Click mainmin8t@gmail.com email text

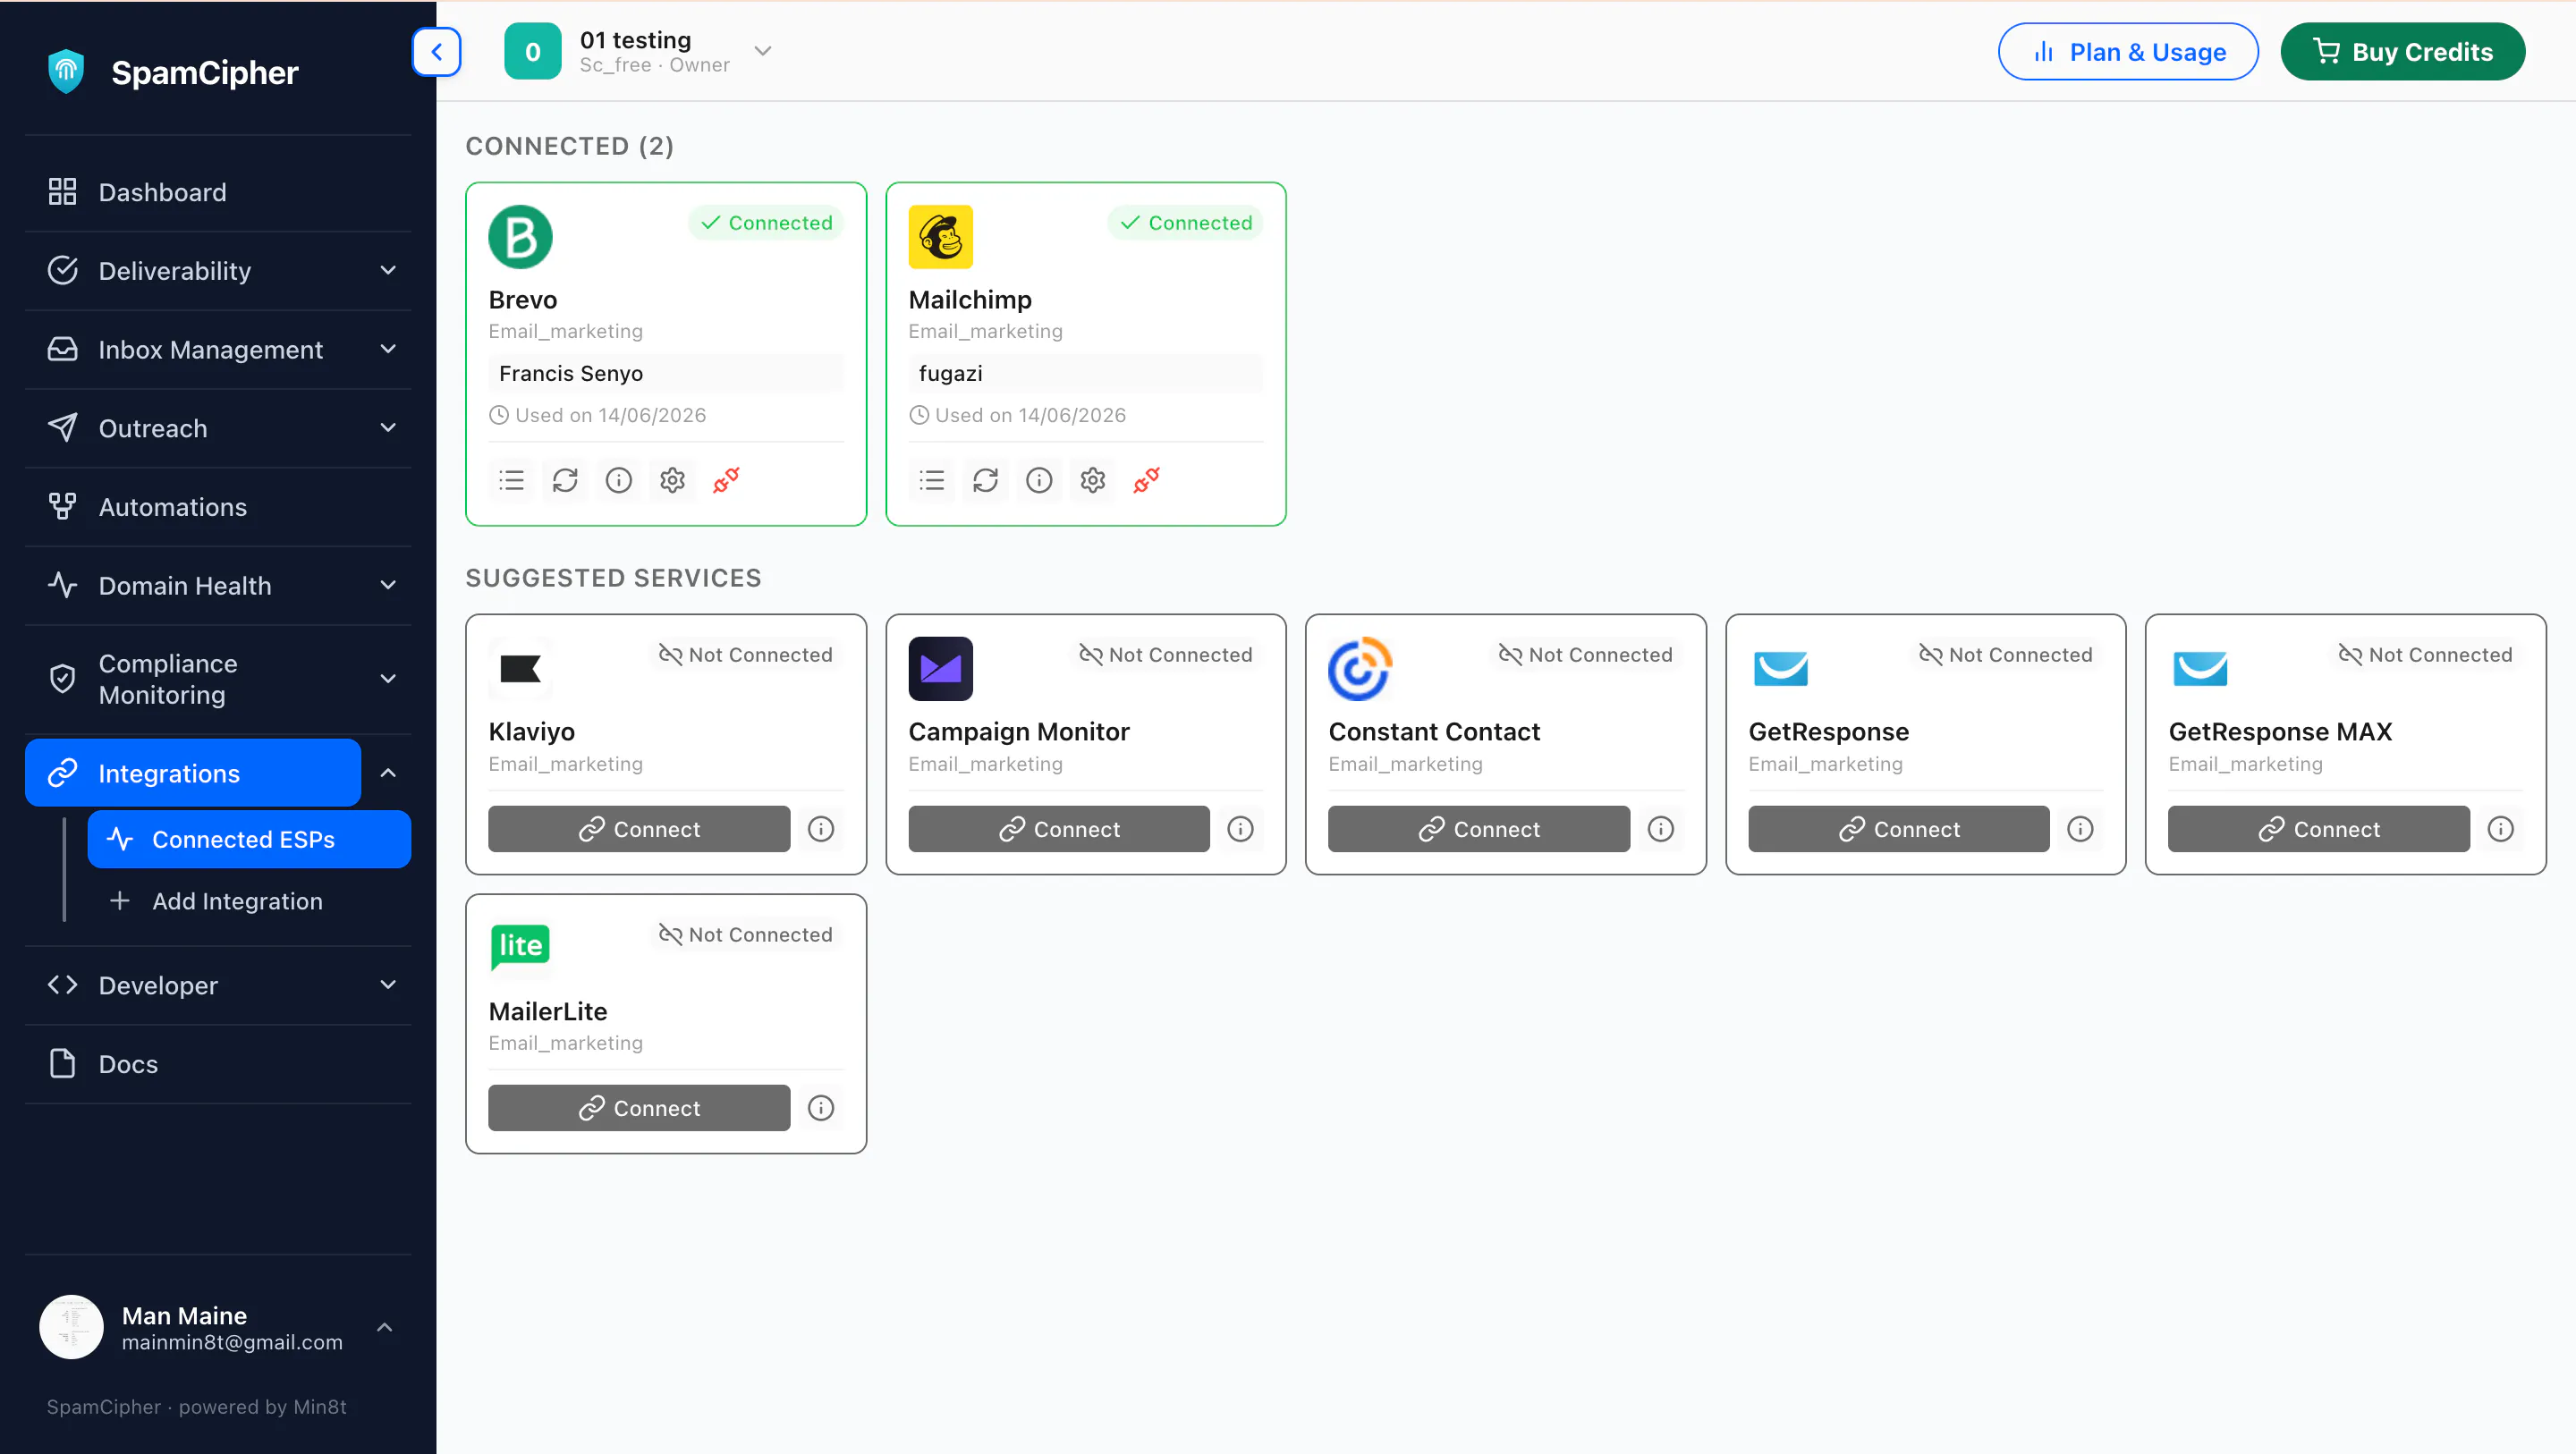point(232,1342)
